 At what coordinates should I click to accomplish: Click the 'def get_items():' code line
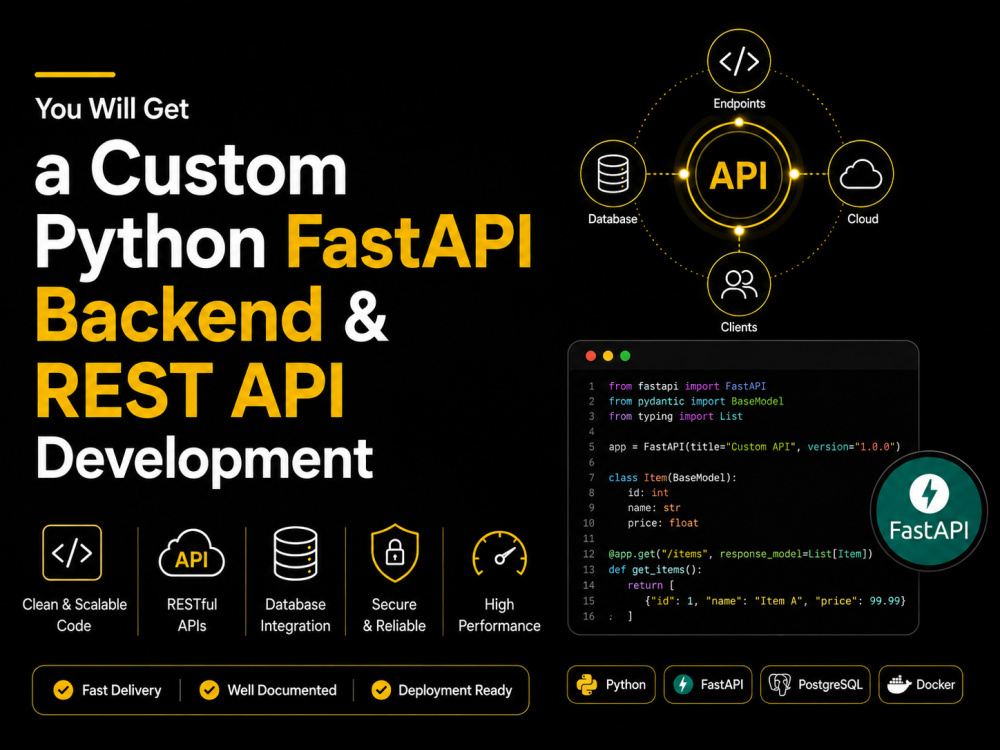[655, 570]
